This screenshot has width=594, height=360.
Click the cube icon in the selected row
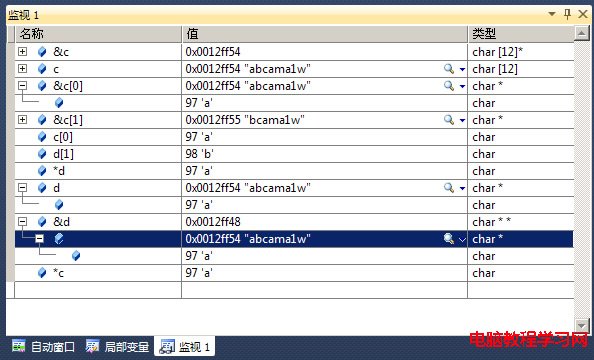point(59,239)
